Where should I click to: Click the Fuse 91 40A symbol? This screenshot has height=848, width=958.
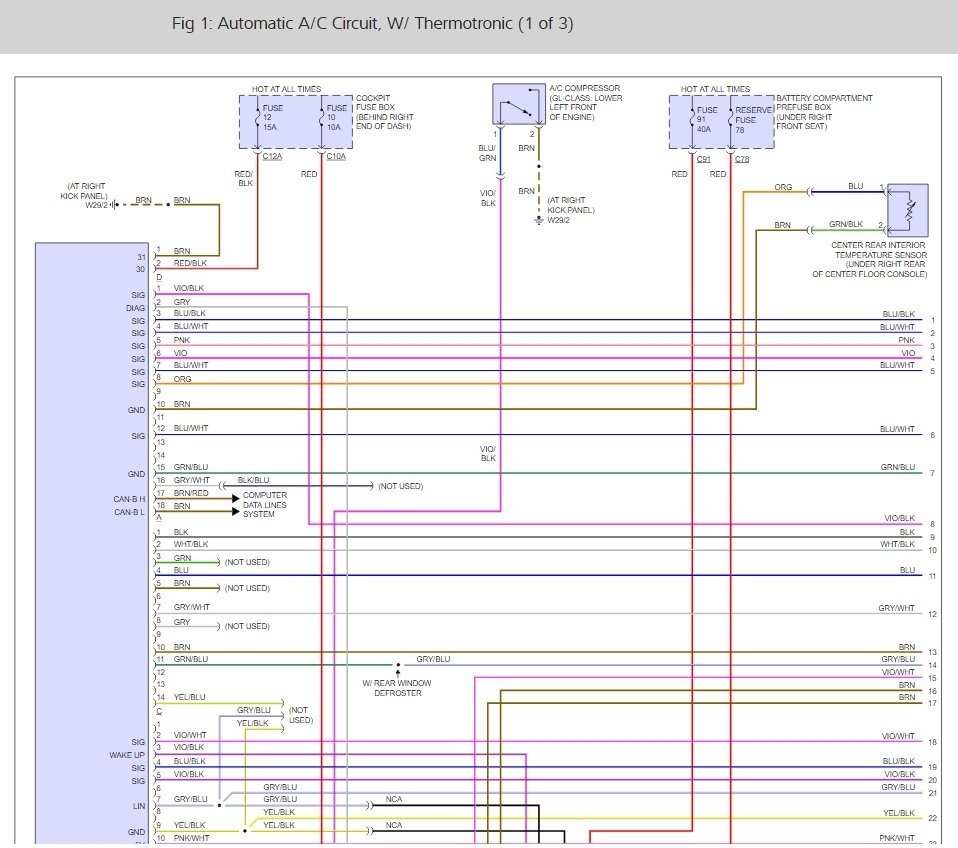click(x=692, y=119)
